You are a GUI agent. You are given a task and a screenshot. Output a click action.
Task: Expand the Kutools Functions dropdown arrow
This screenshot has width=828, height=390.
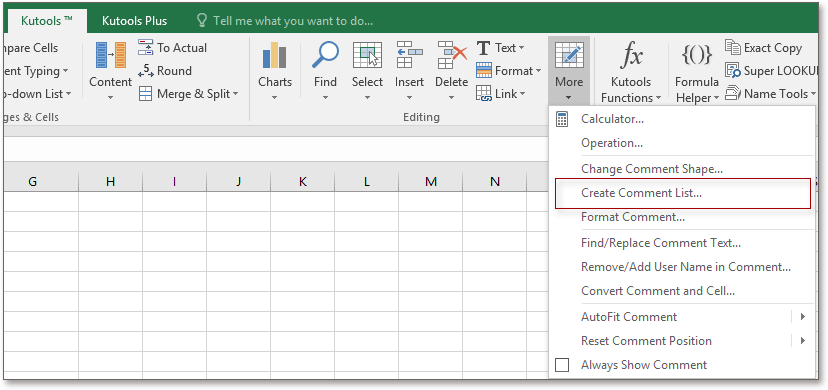(x=658, y=98)
